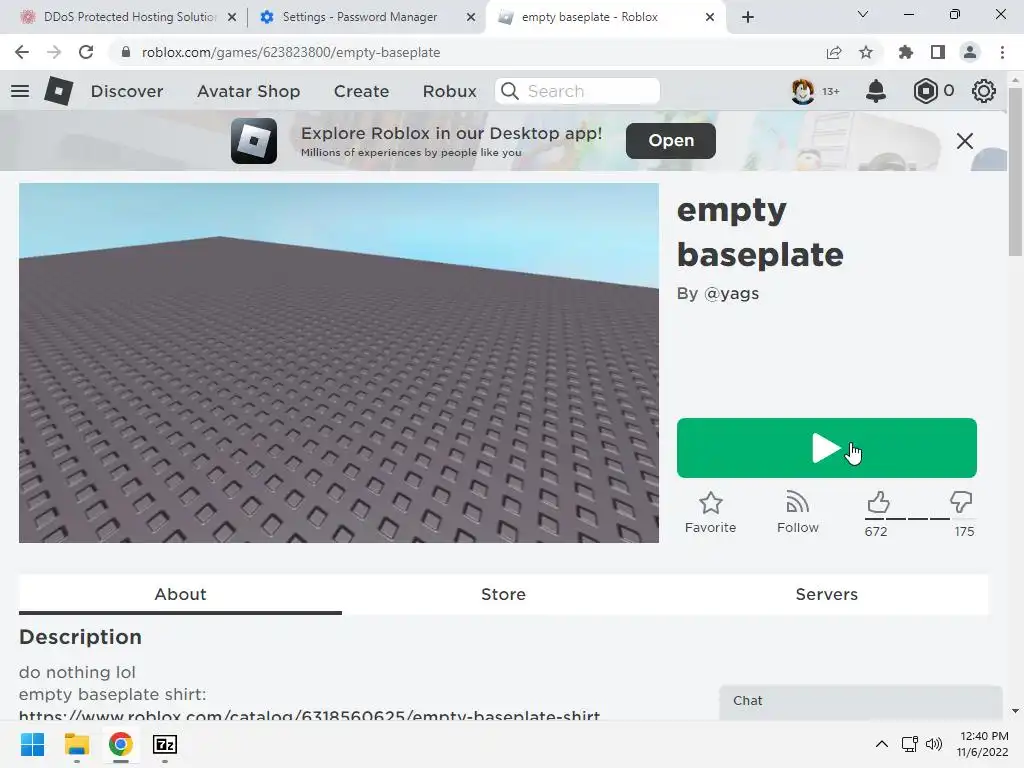Switch to the Servers tab
The image size is (1024, 768).
point(826,594)
